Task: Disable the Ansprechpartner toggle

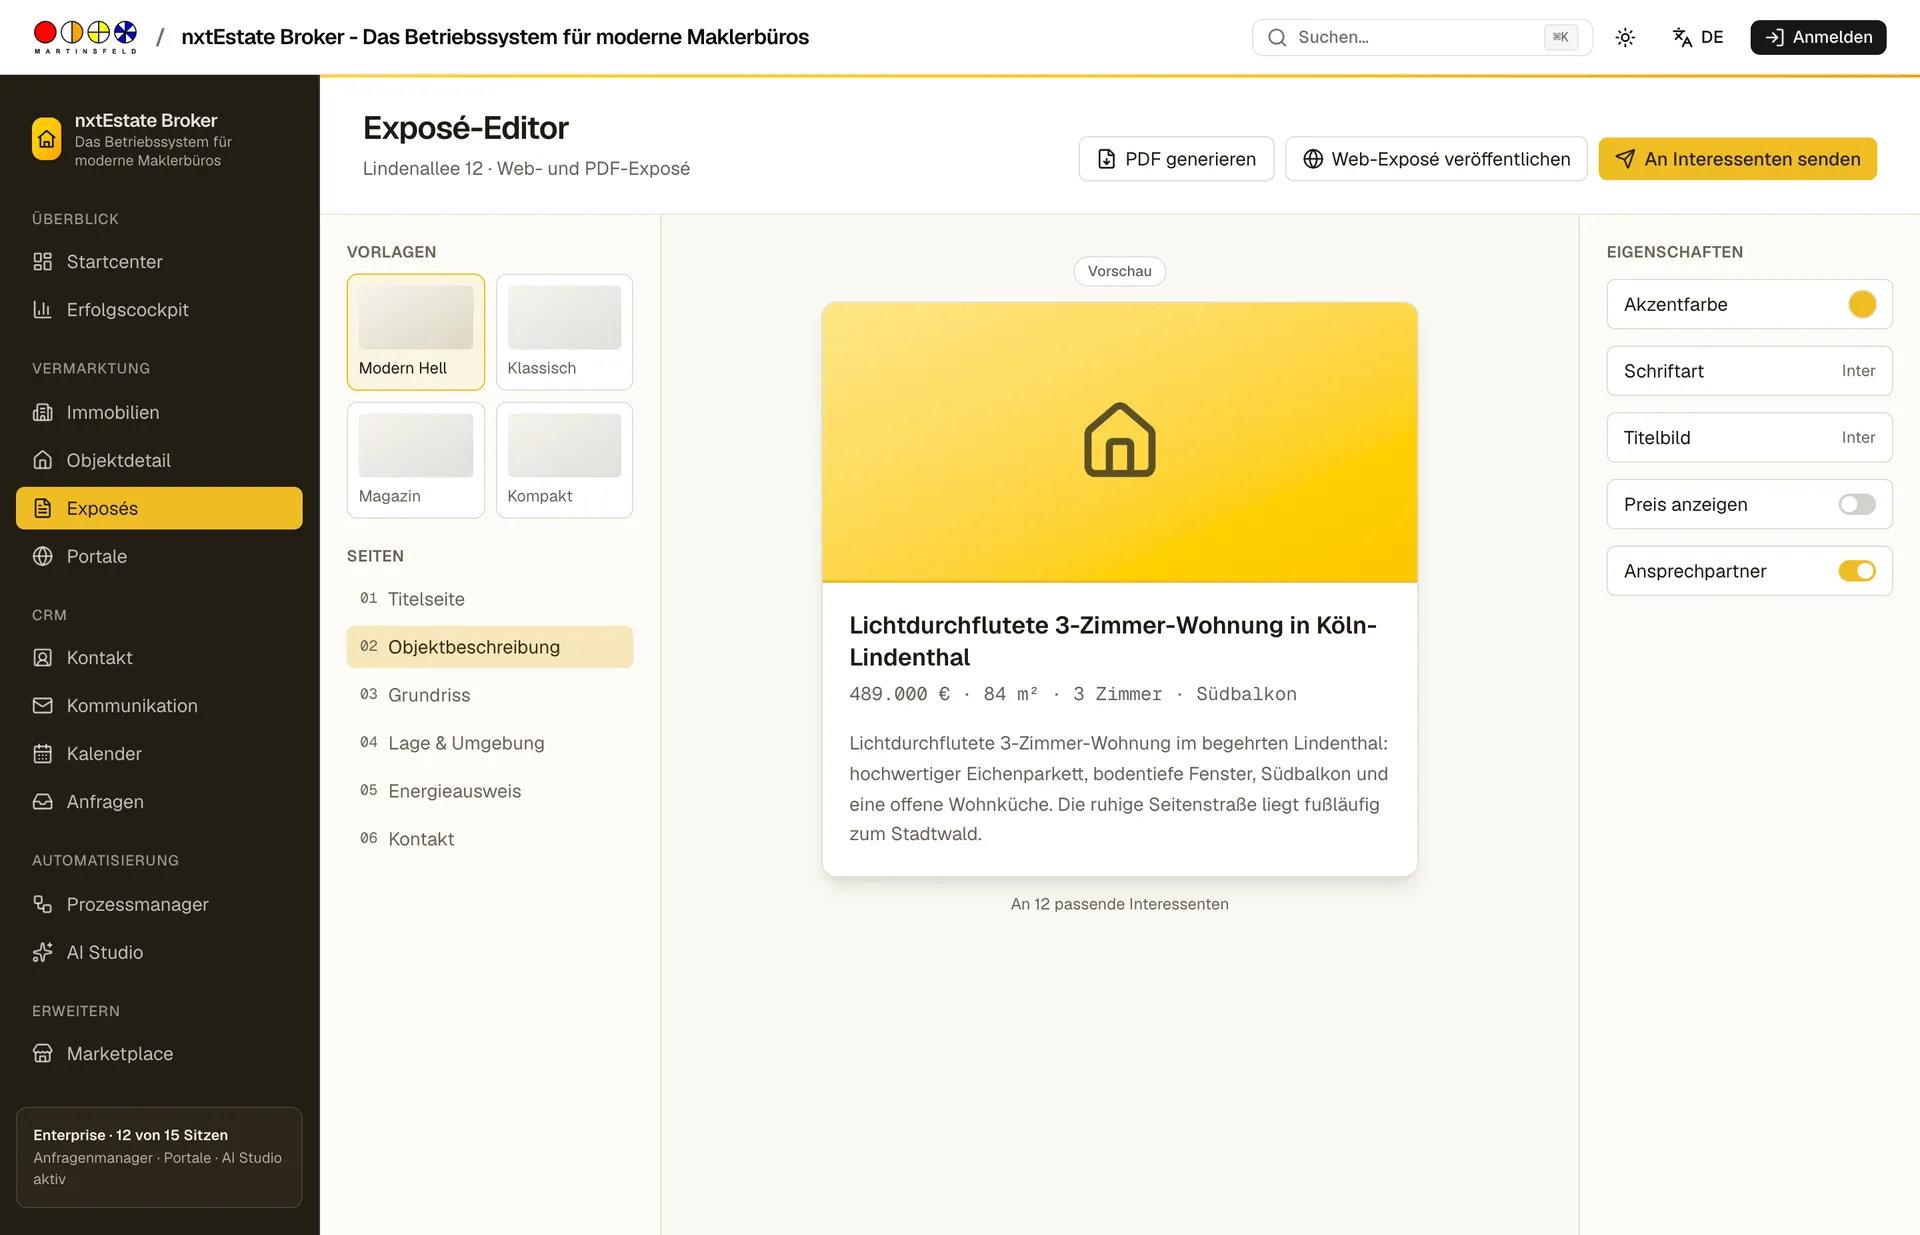Action: tap(1857, 571)
